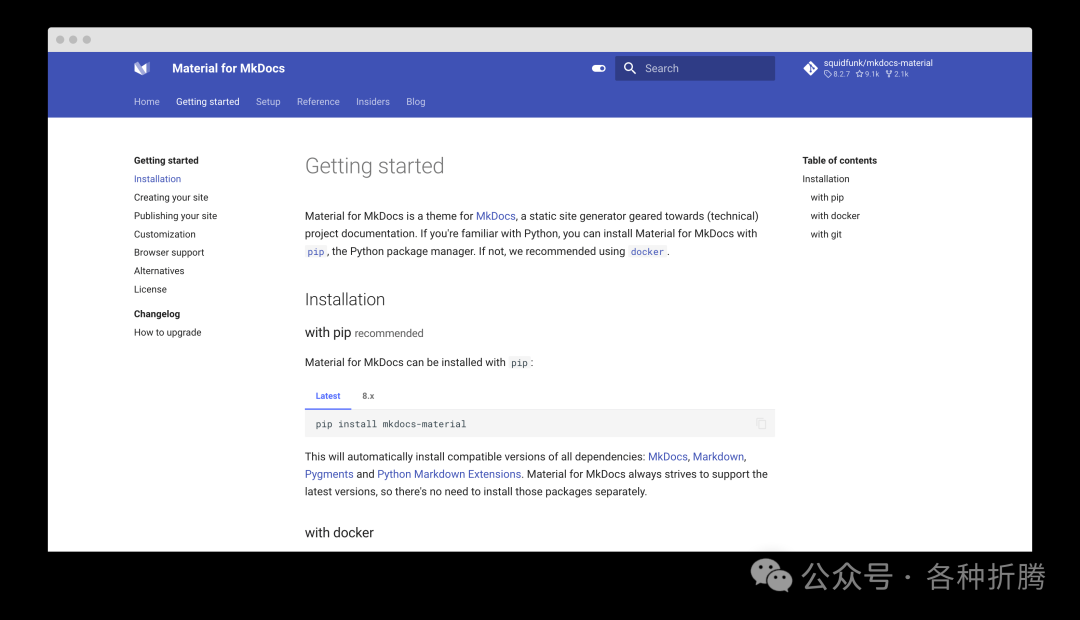The height and width of the screenshot is (620, 1080).
Task: Click the git repository diamond icon
Action: (811, 68)
